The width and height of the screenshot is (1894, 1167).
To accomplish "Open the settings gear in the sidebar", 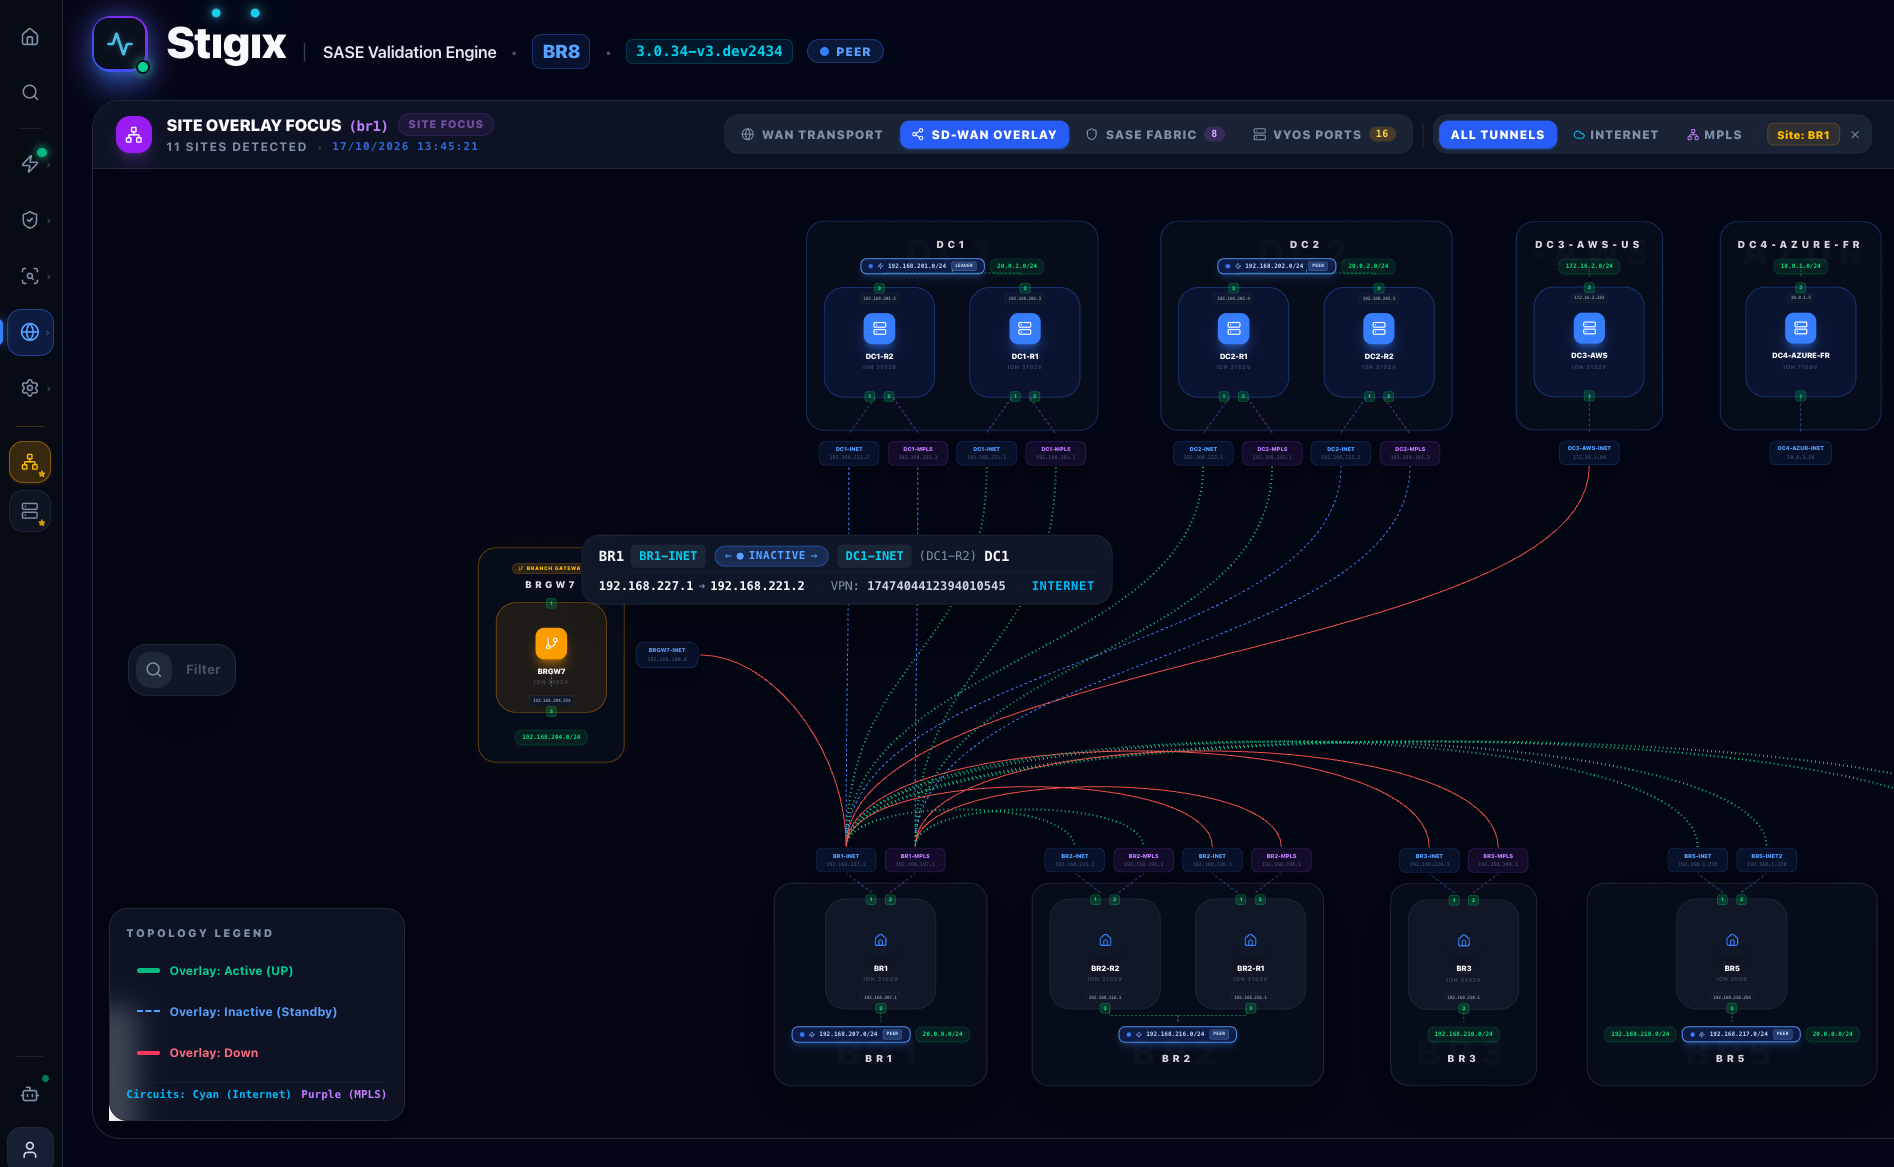I will click(x=30, y=388).
